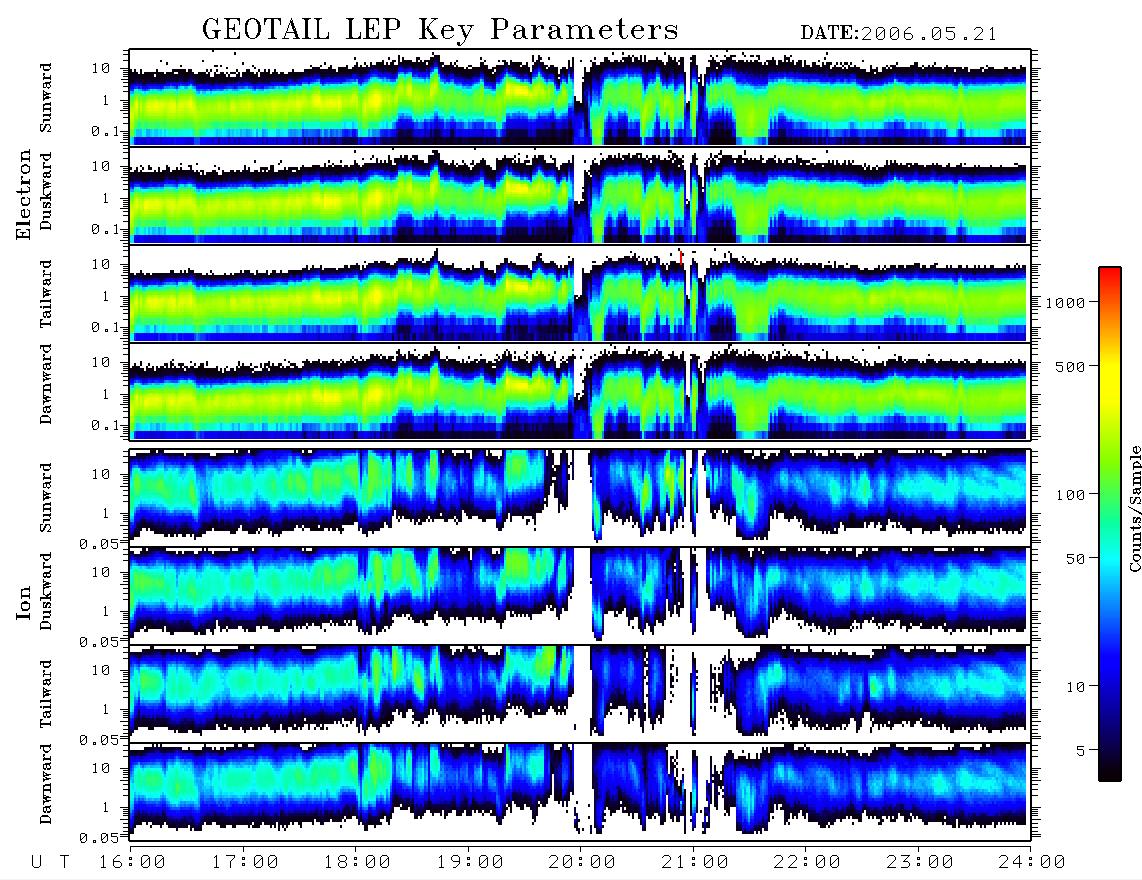Select the Electron "Sunward" panel label
This screenshot has height=880, width=1142.
pos(46,98)
